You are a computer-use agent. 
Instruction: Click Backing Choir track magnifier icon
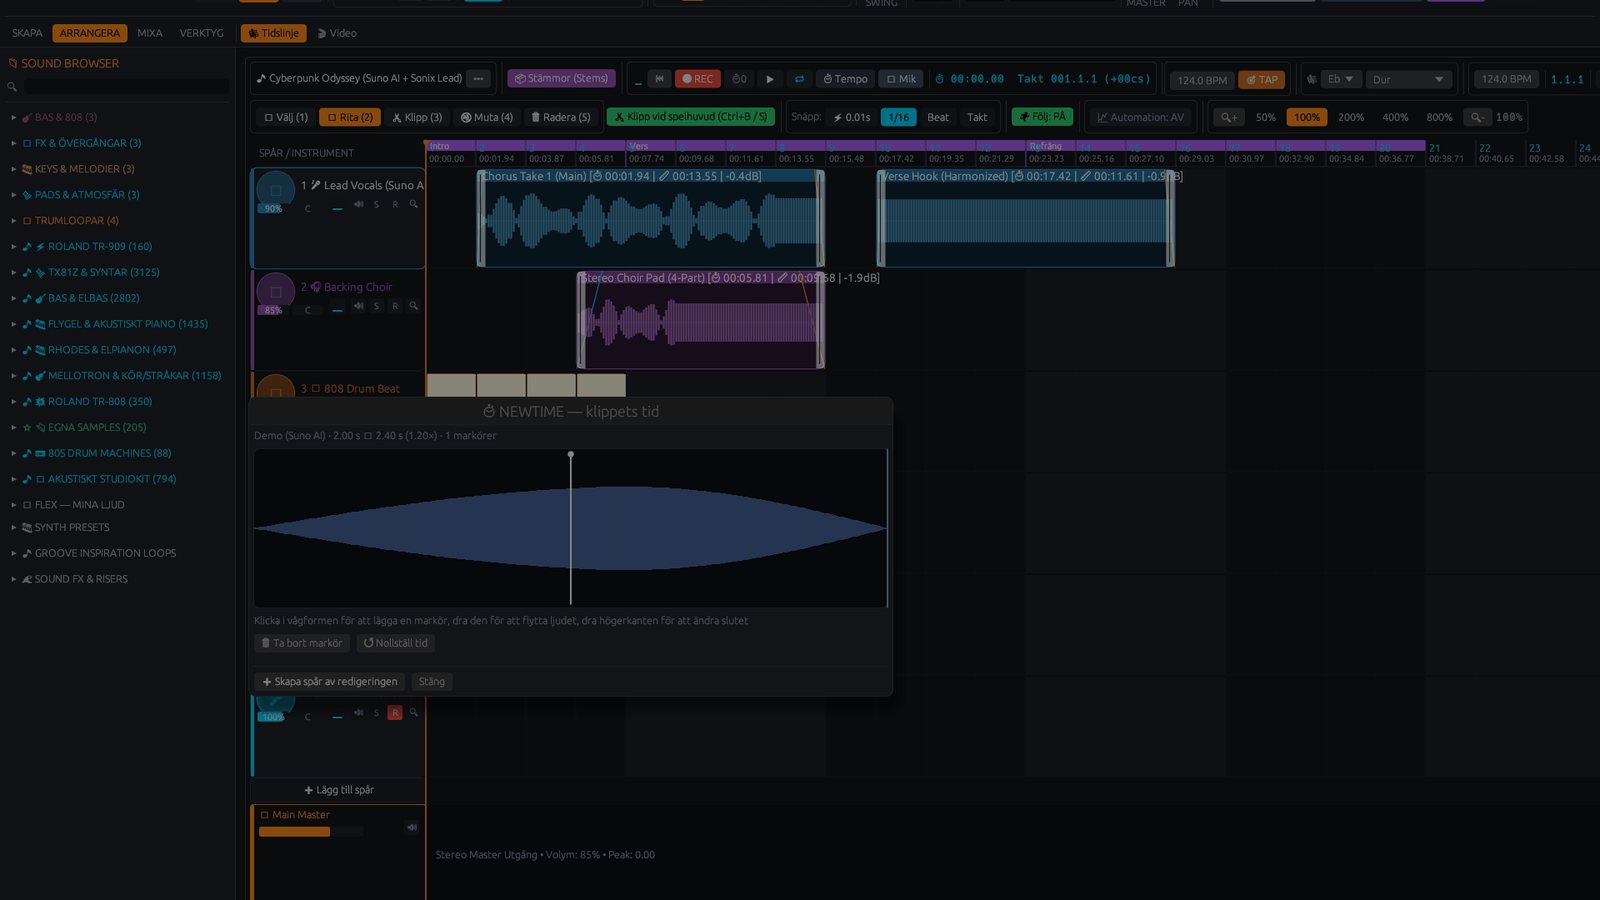413,307
